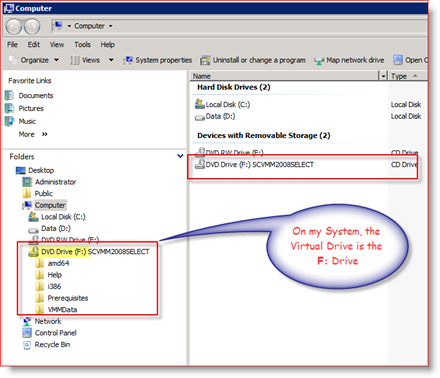
Task: Expand the Views dropdown arrow
Action: pos(111,60)
